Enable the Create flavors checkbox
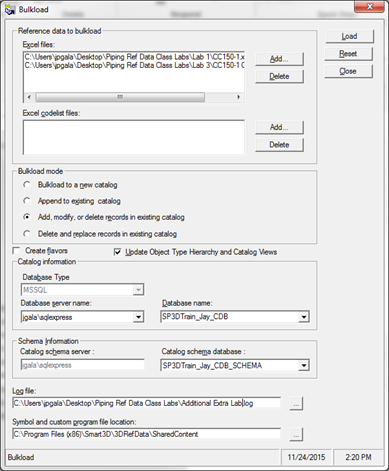The width and height of the screenshot is (389, 471). click(16, 251)
